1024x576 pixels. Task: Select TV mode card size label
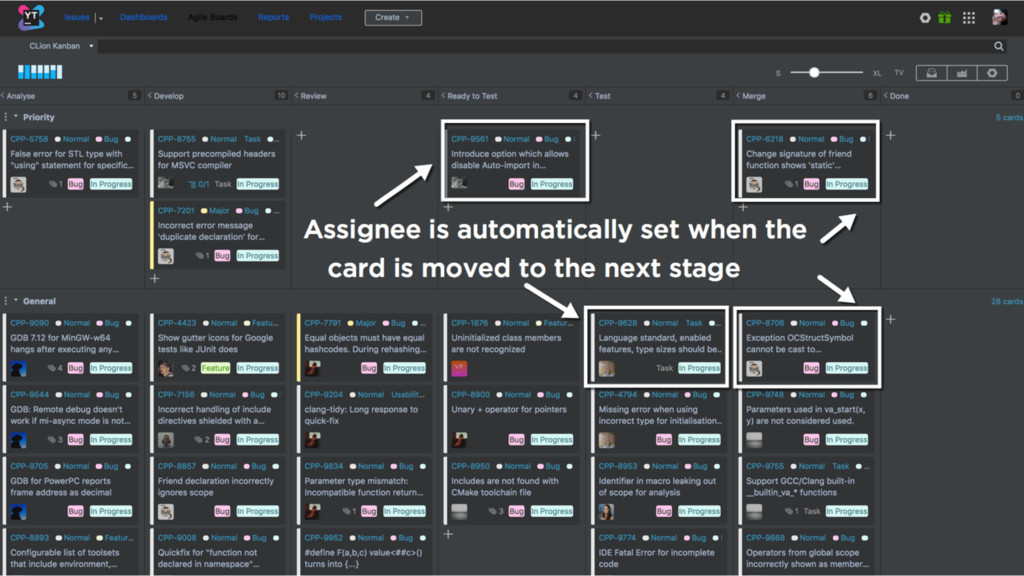tap(899, 73)
